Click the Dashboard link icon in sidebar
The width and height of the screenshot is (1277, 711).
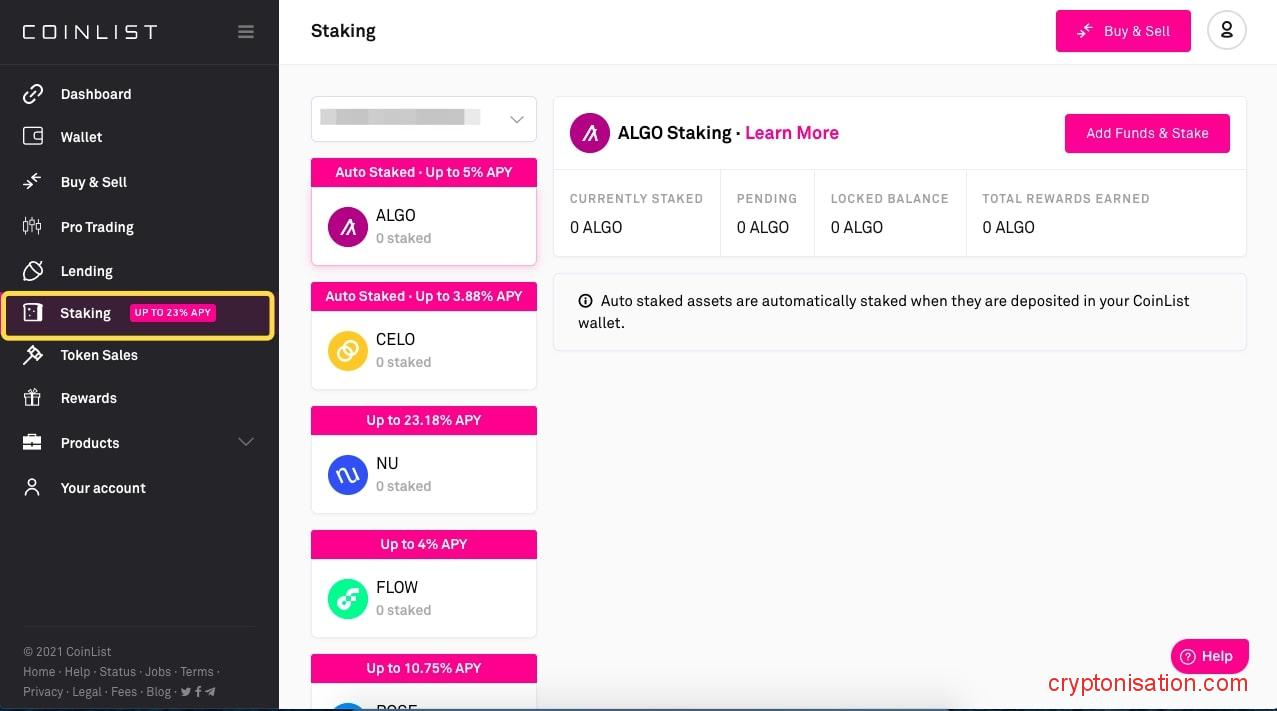(x=33, y=94)
